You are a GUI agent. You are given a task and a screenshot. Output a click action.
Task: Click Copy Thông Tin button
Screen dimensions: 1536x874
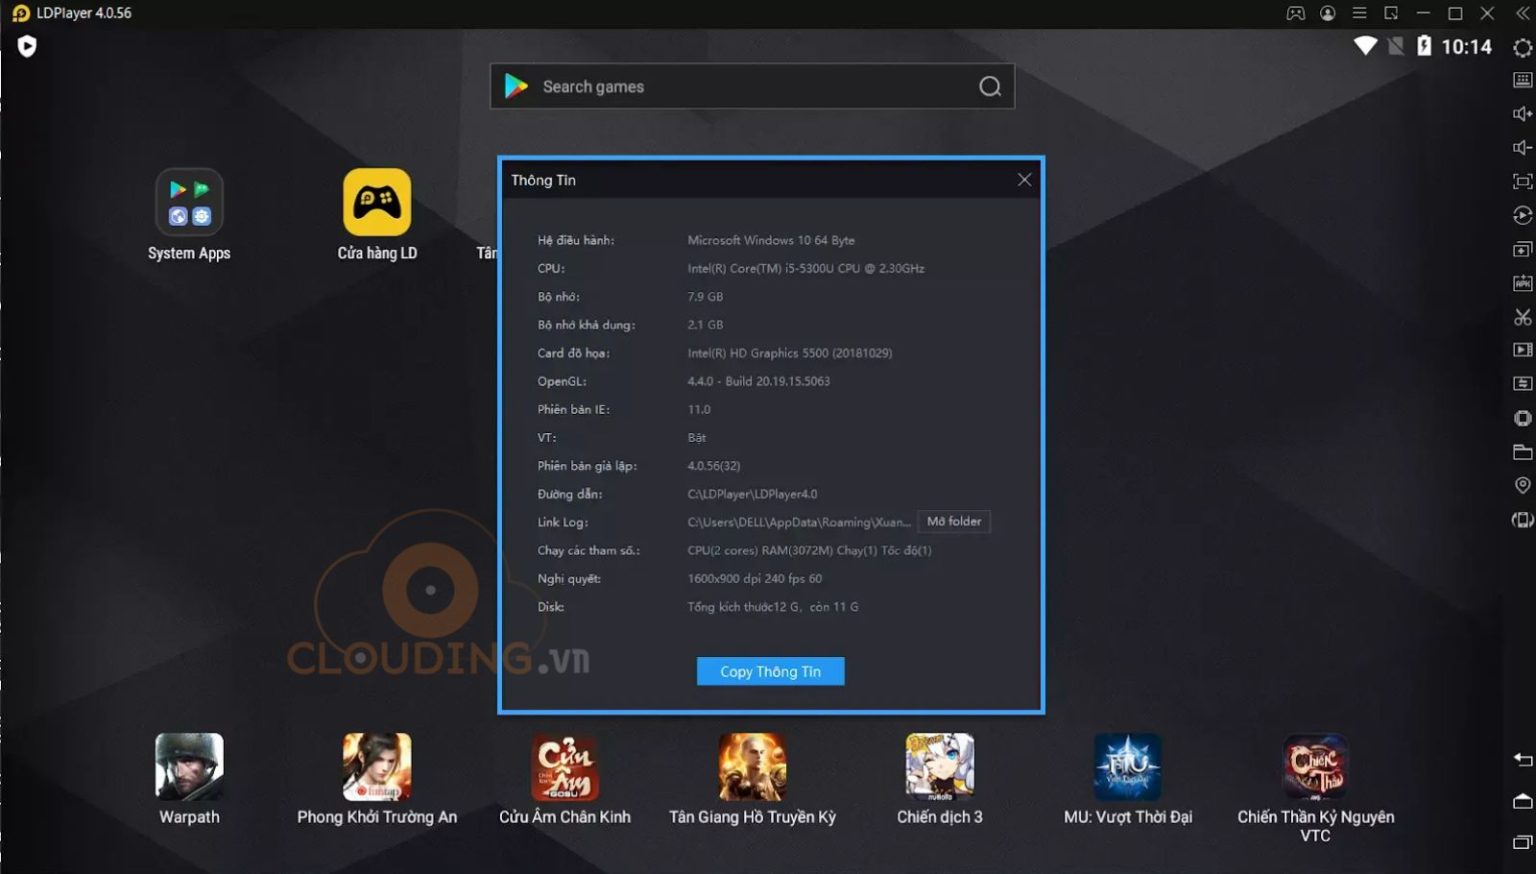(x=770, y=671)
